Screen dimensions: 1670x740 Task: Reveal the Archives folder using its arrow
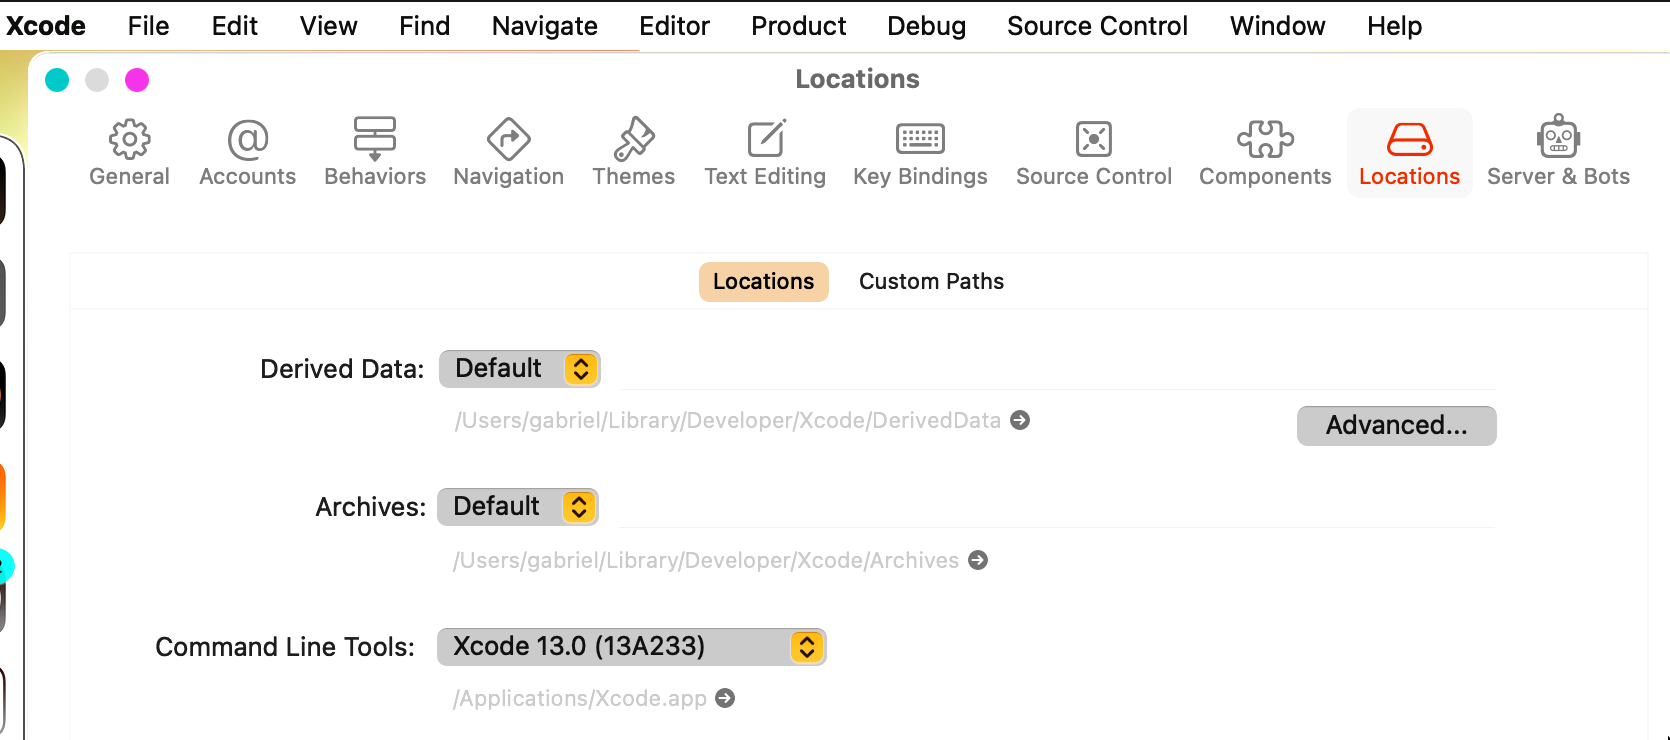click(978, 560)
